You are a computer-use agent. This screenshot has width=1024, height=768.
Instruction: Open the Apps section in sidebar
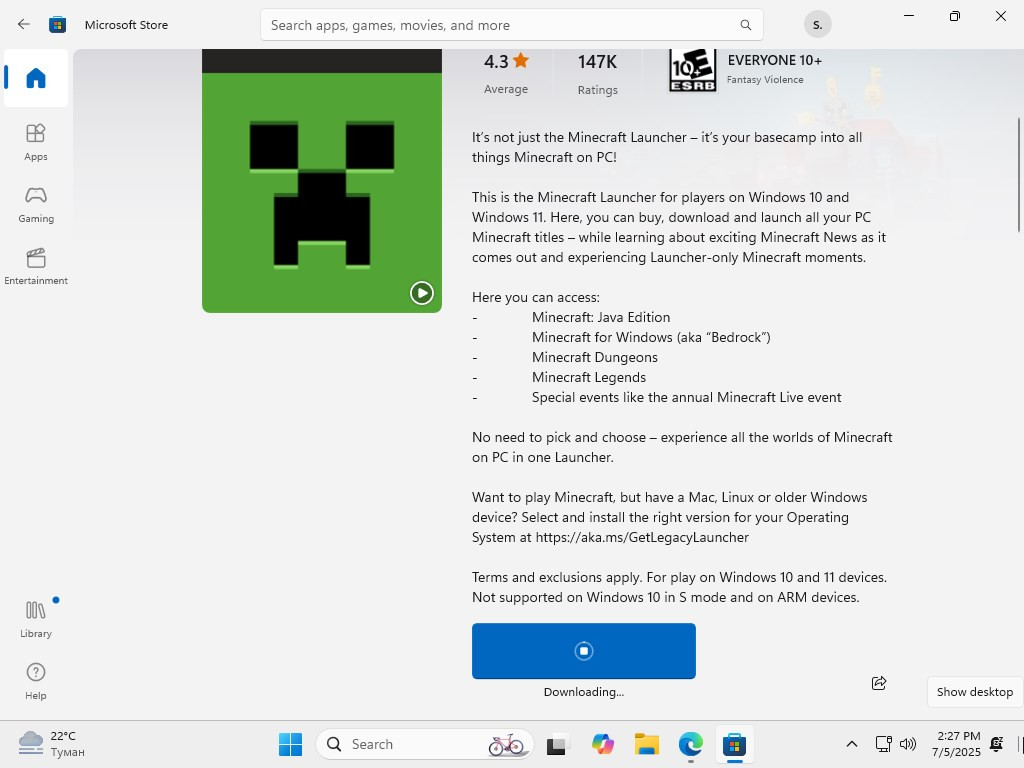click(x=36, y=142)
